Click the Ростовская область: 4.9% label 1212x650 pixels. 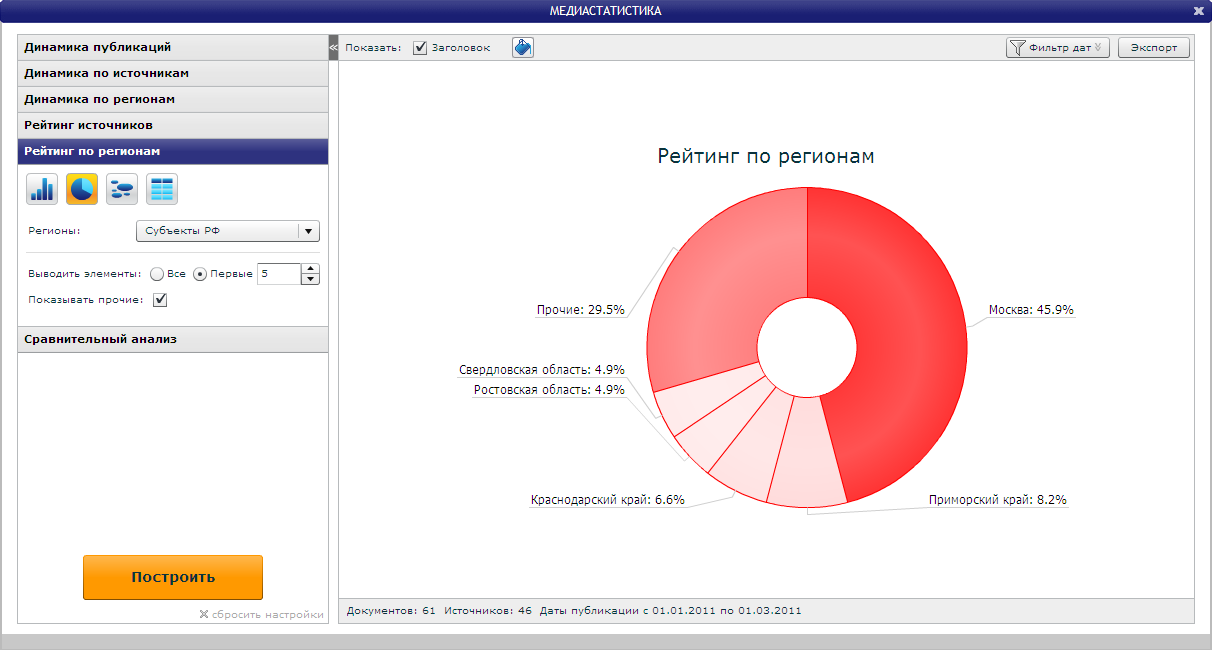[549, 390]
